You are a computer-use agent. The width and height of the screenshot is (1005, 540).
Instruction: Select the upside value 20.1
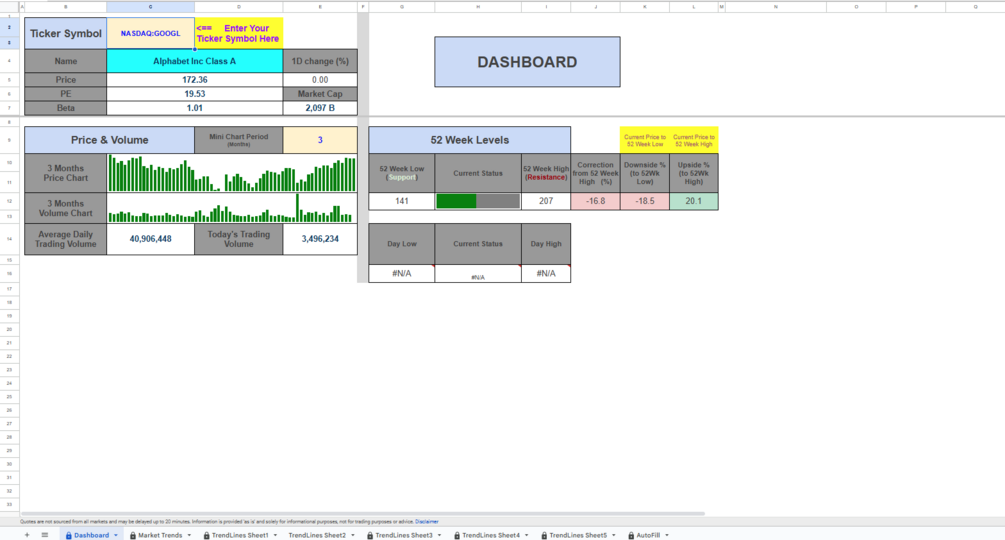pyautogui.click(x=694, y=201)
